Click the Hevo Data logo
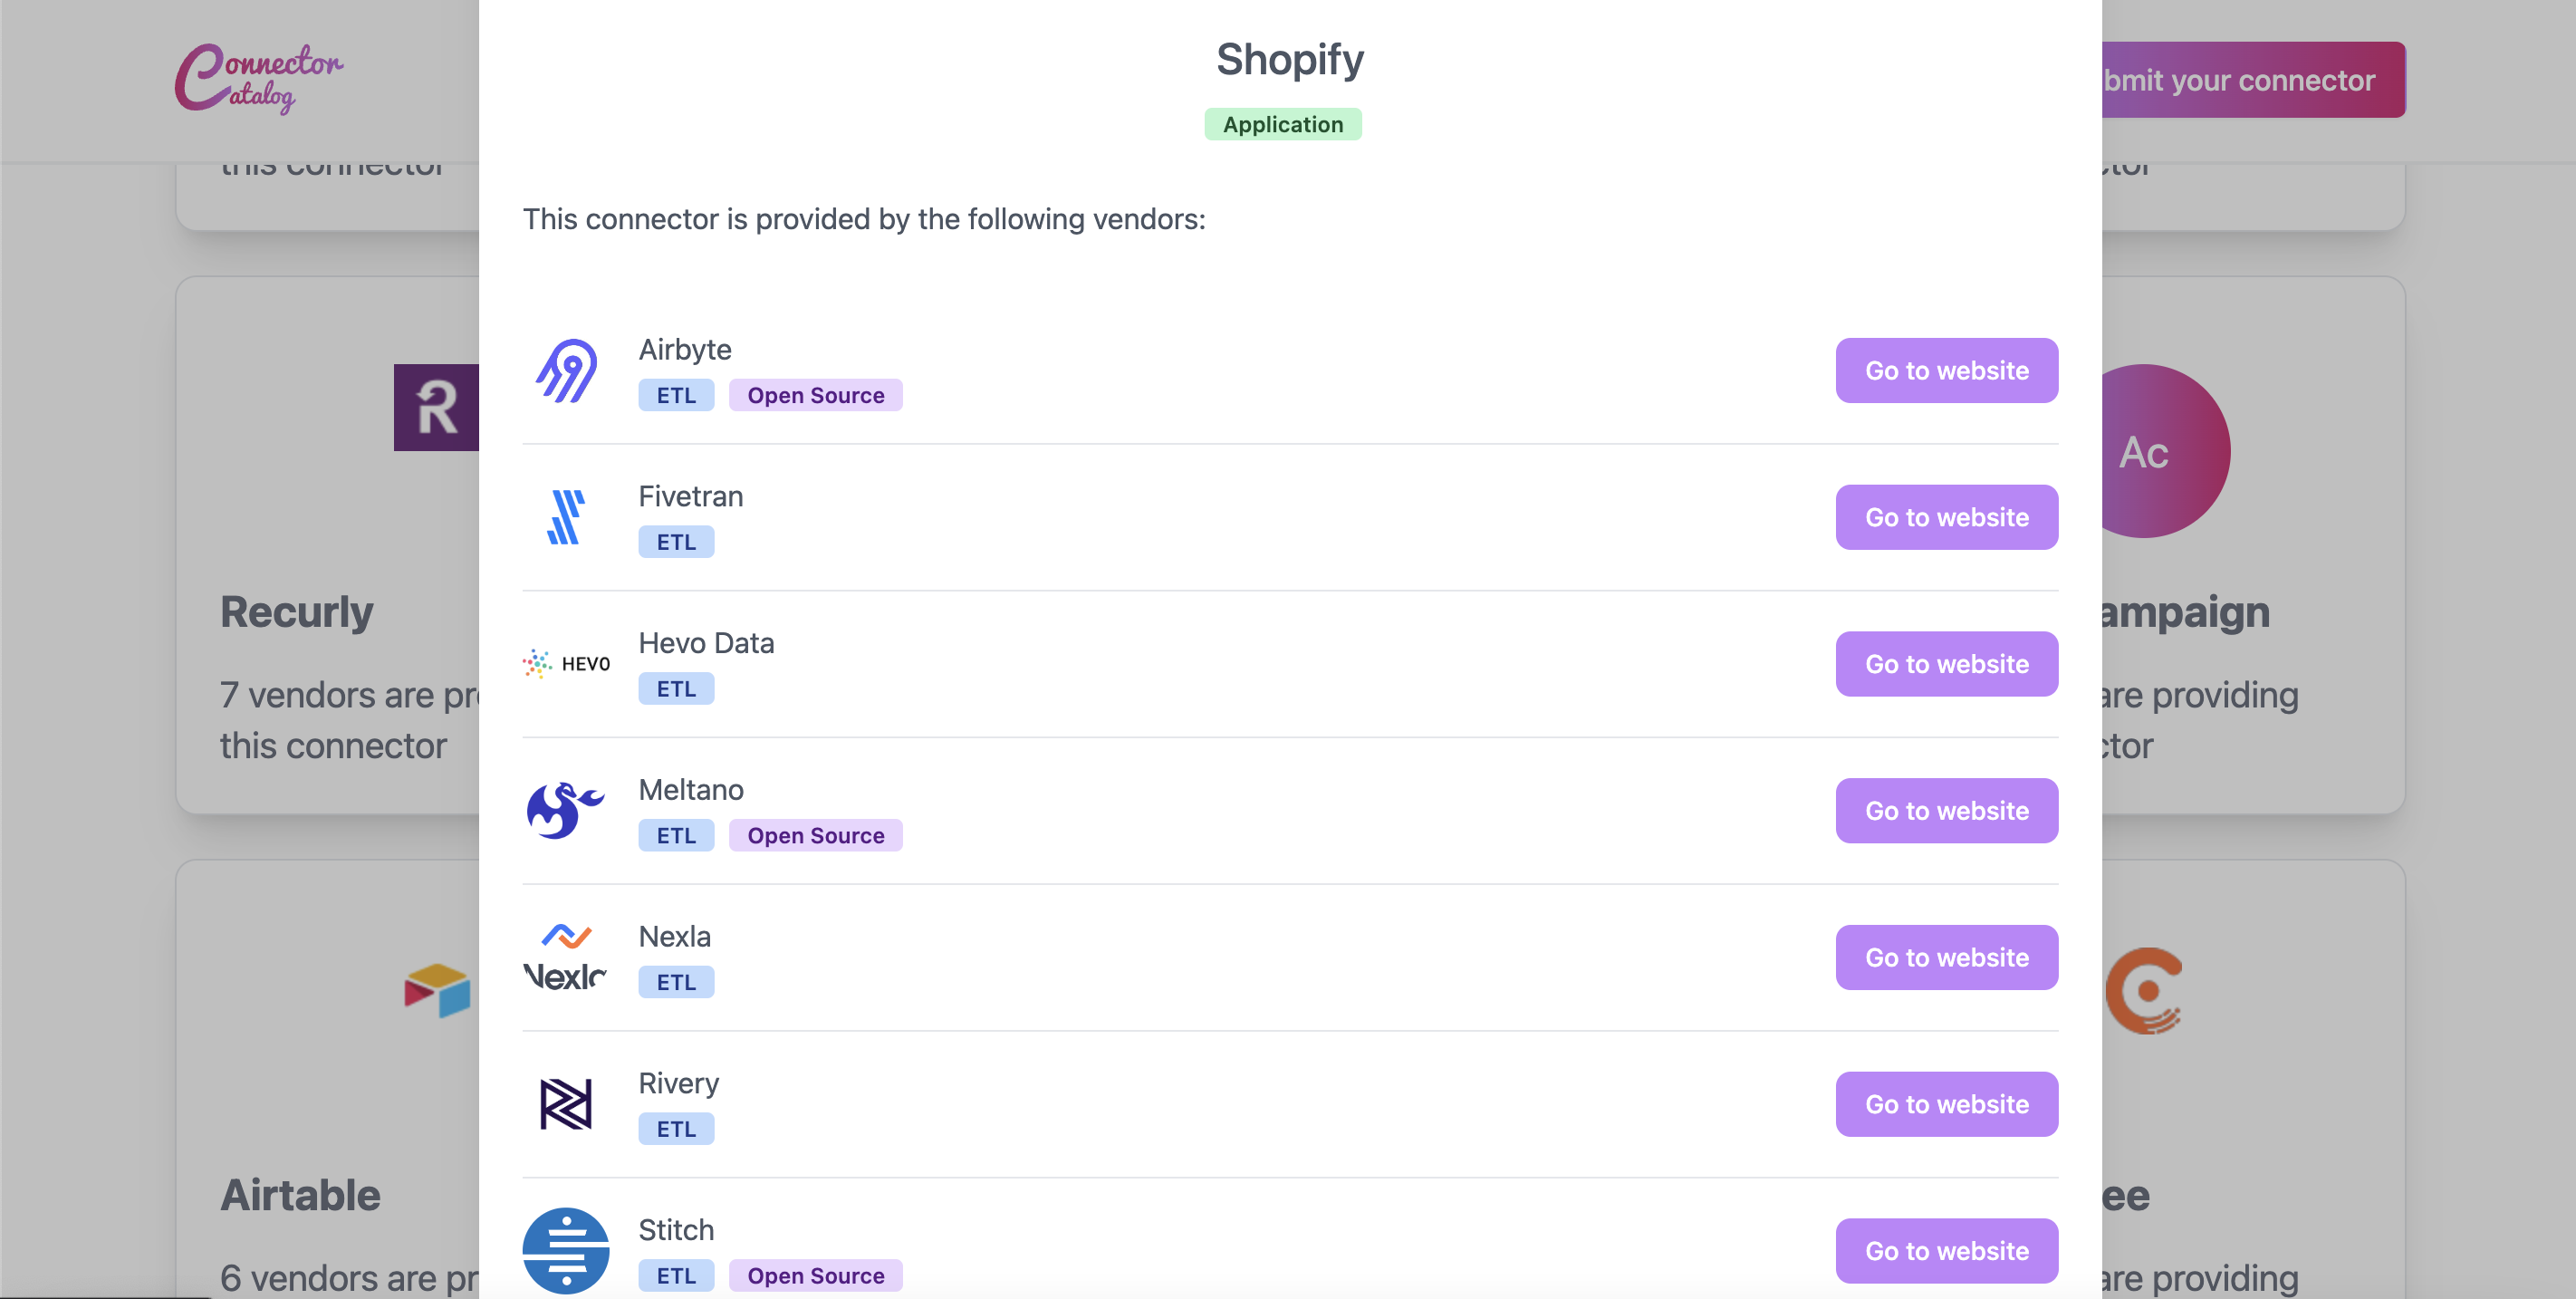This screenshot has width=2576, height=1299. pyautogui.click(x=566, y=663)
